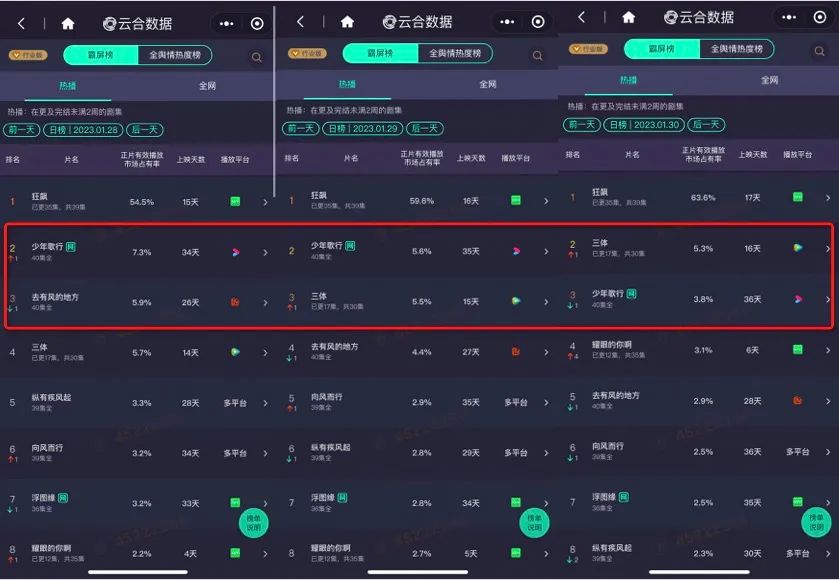Tap the green 榜单说明 floating button on middle screen
This screenshot has width=839, height=580.
click(x=535, y=521)
